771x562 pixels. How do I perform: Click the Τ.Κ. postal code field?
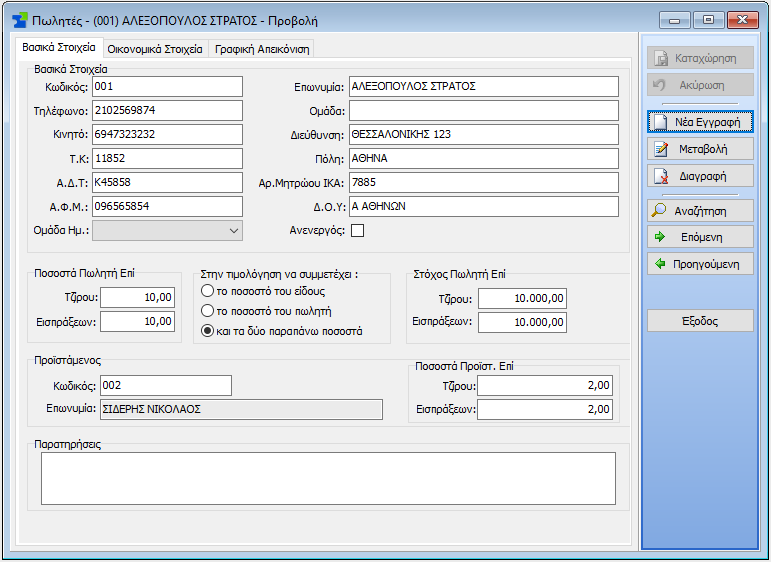coord(168,158)
